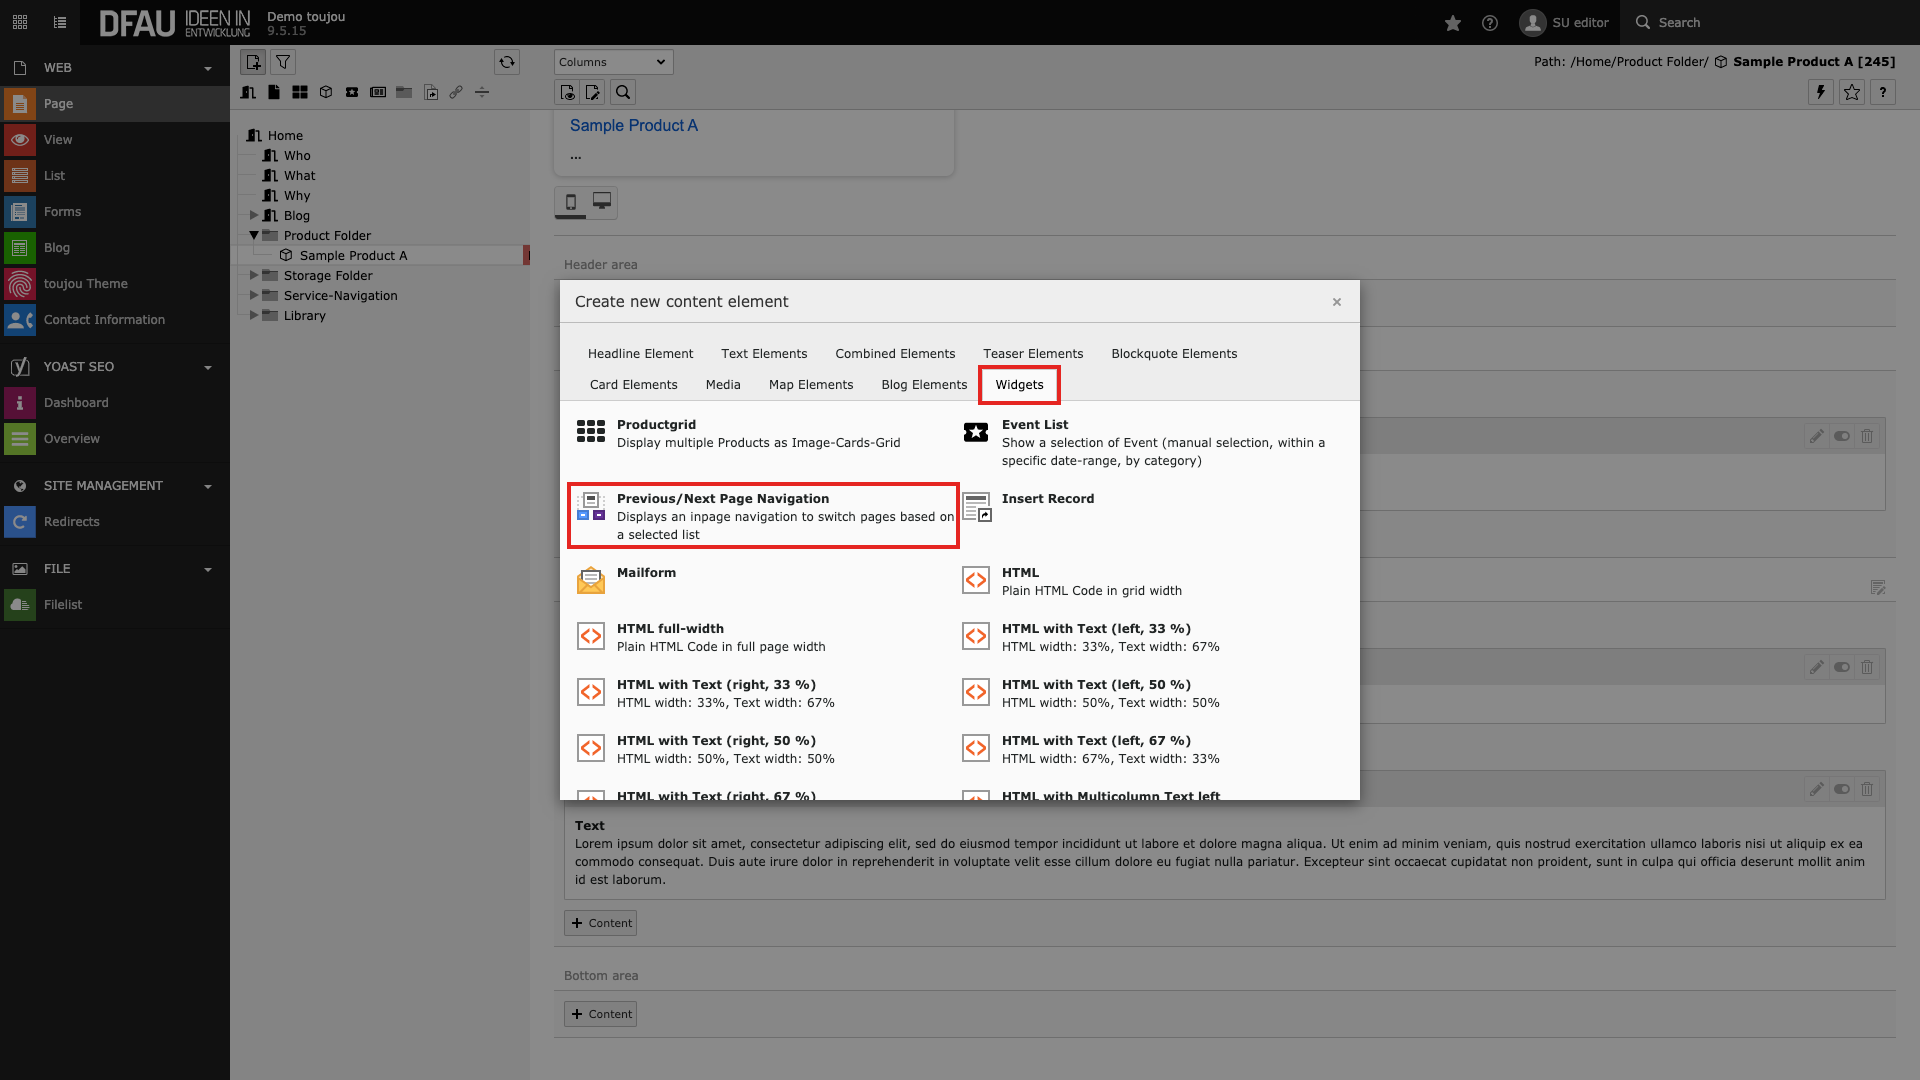The height and width of the screenshot is (1080, 1920).
Task: Collapse the Product Folder tree node
Action: click(x=254, y=235)
